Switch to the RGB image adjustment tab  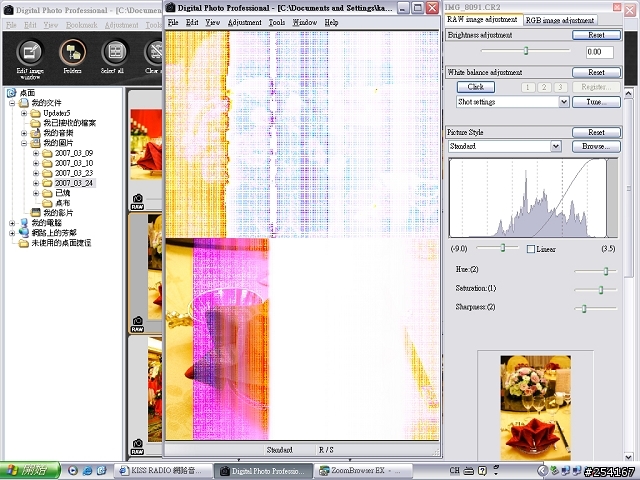click(x=559, y=20)
